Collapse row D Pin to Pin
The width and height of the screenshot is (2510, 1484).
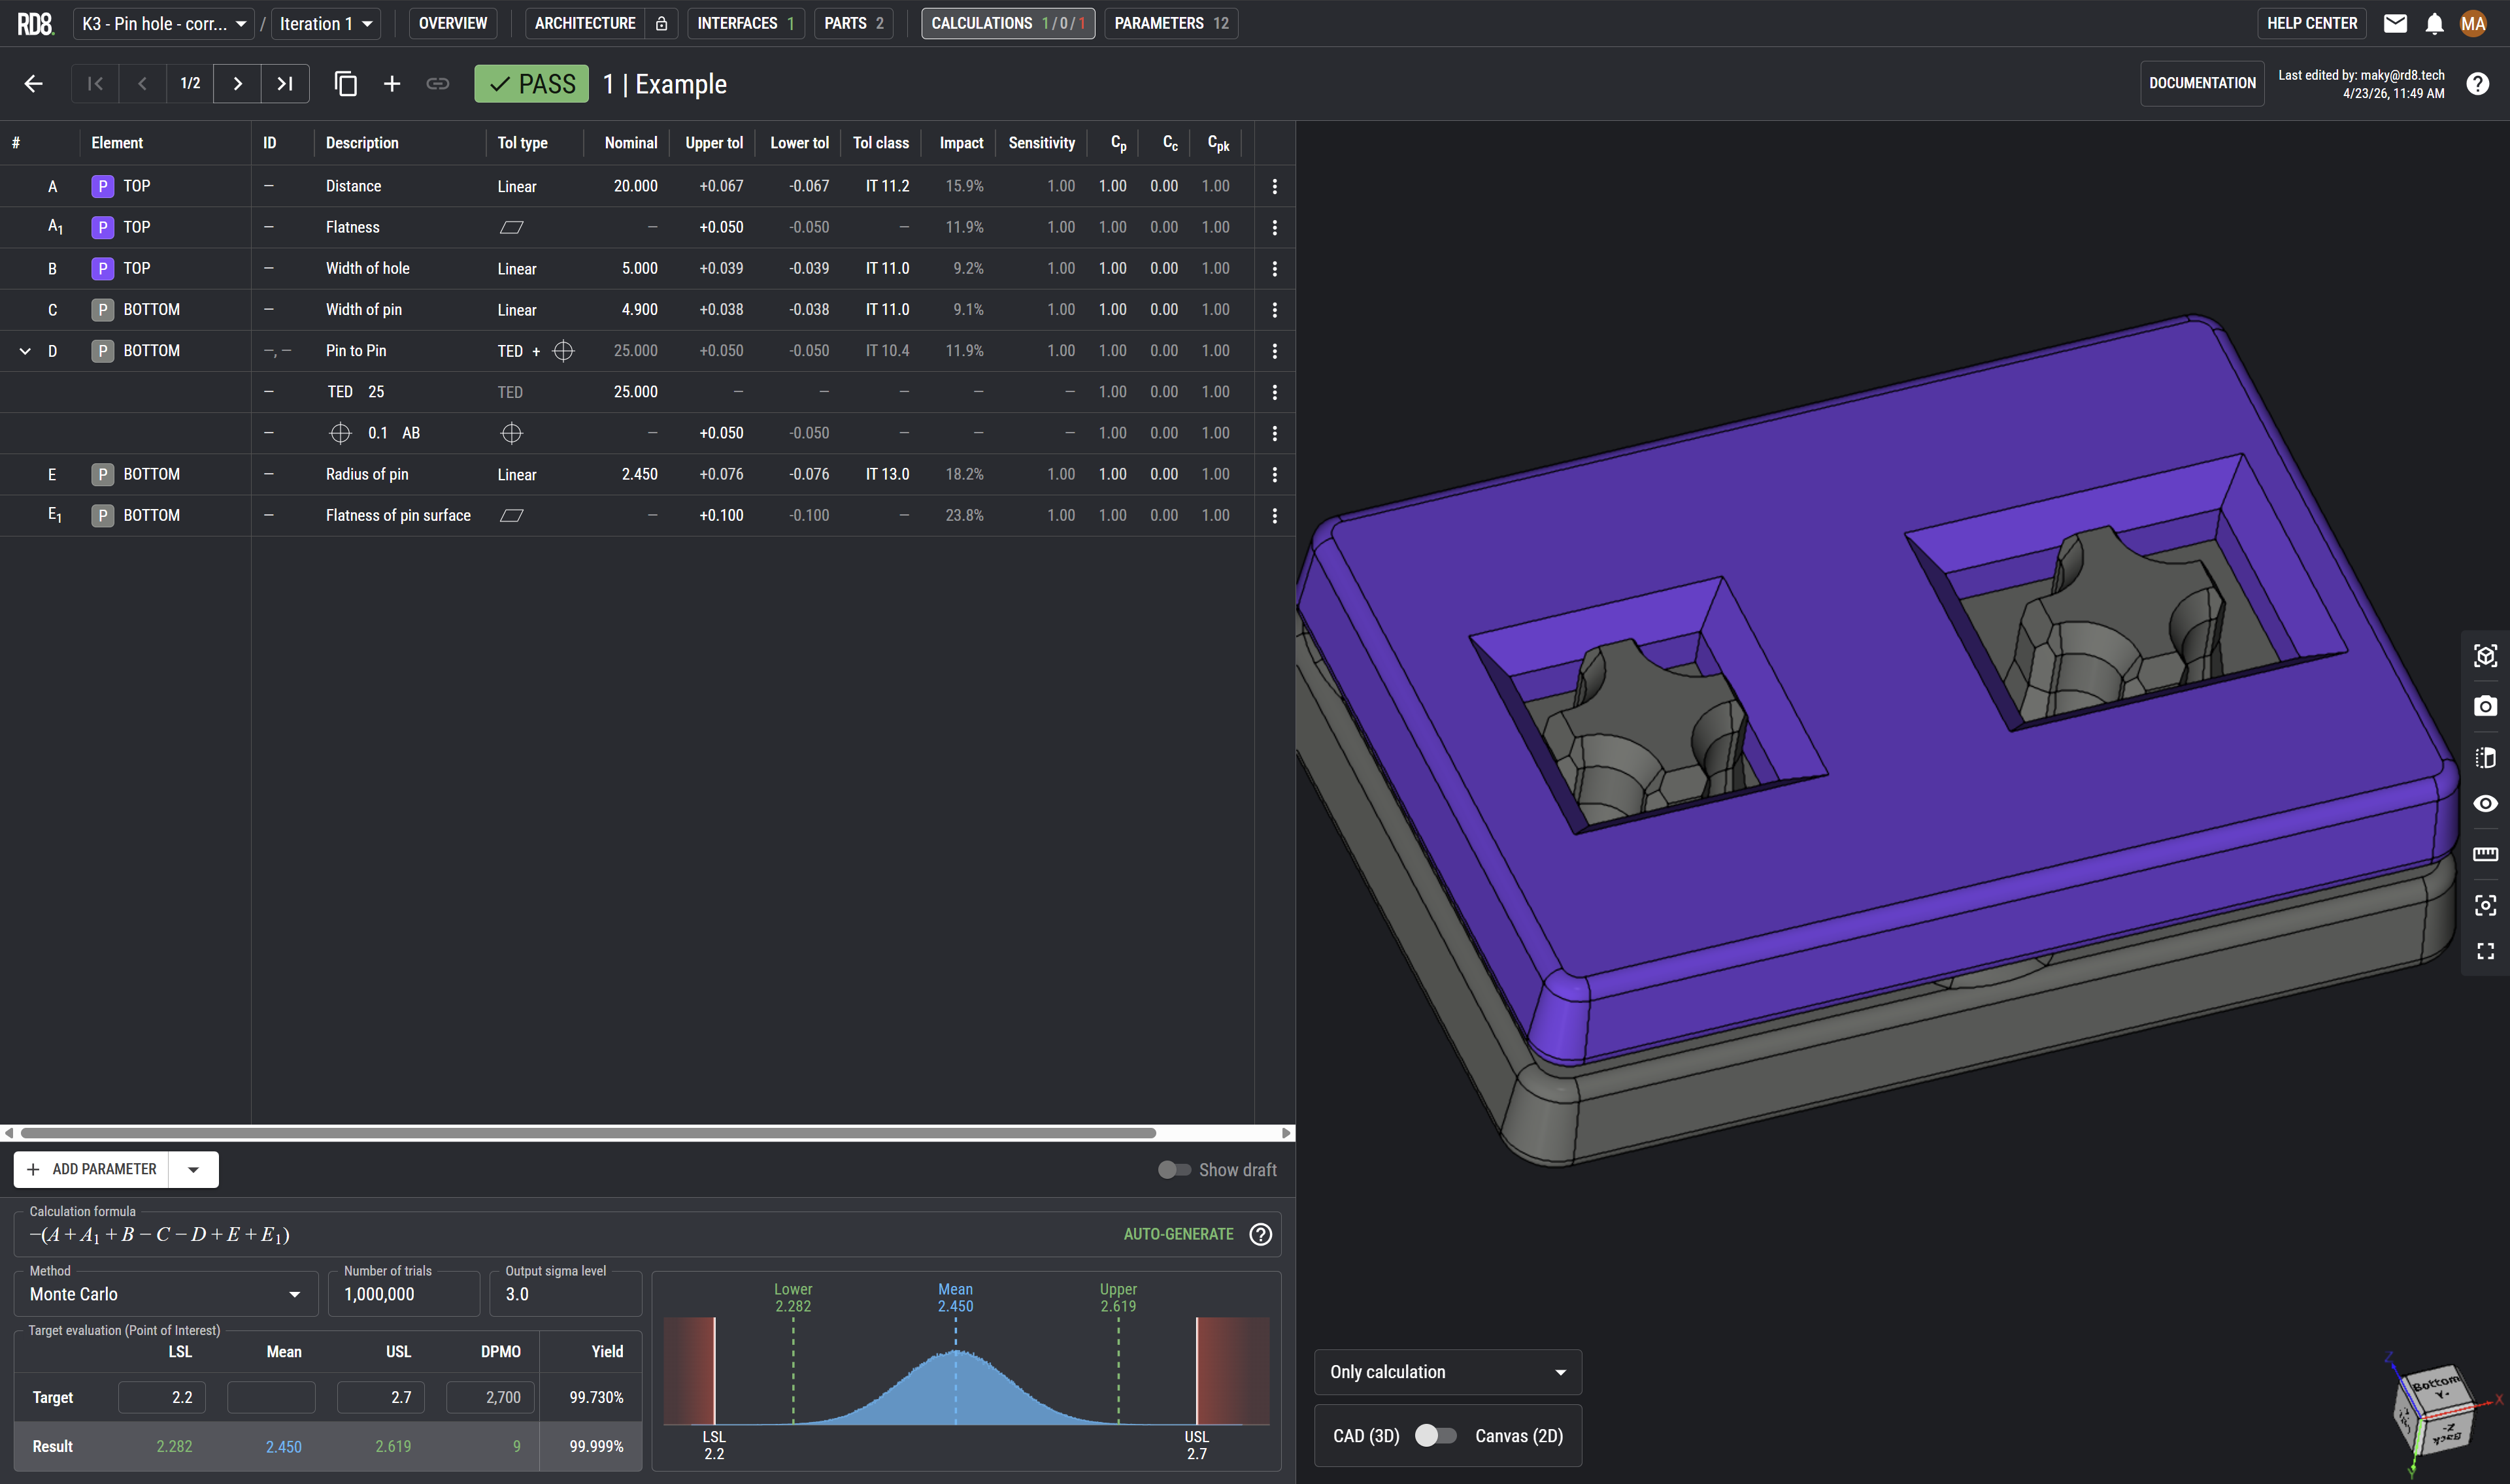coord(25,351)
